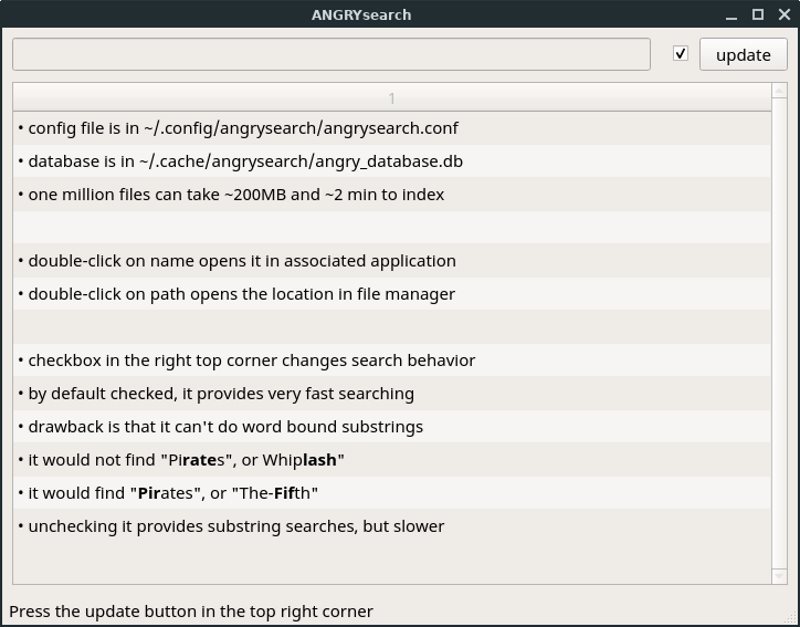Click the column header labeled 1
Screen dimensions: 800x627
[391, 98]
